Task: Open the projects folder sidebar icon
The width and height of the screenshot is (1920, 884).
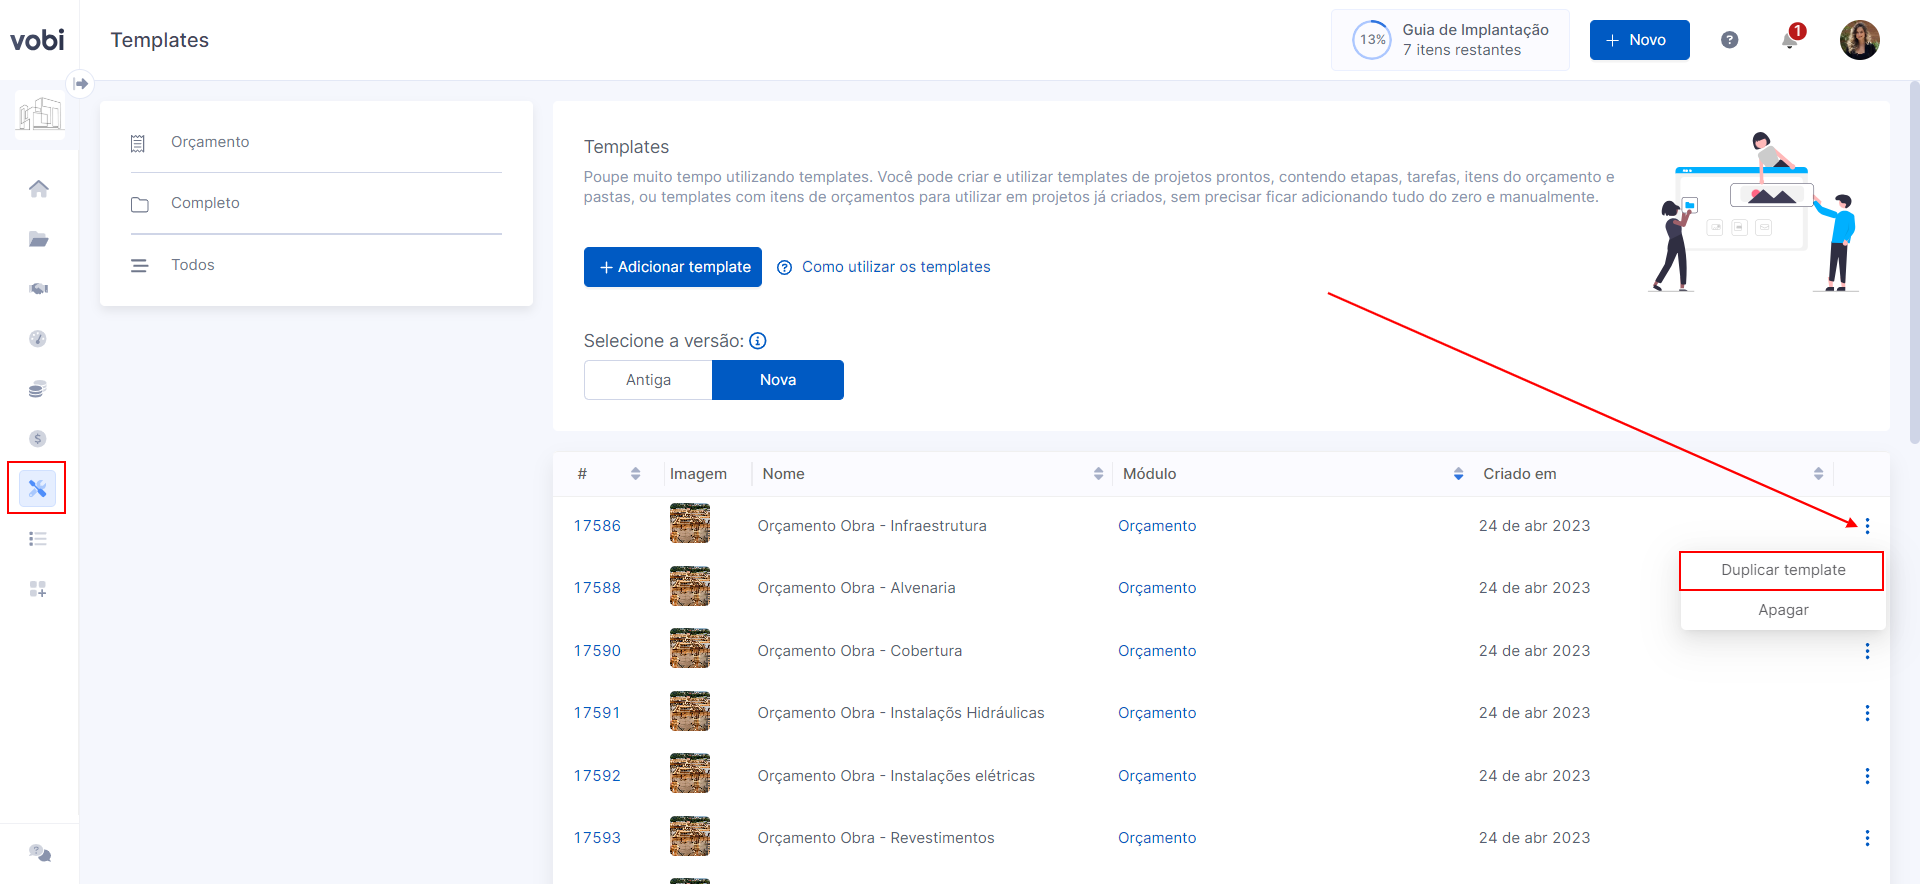Action: tap(39, 239)
